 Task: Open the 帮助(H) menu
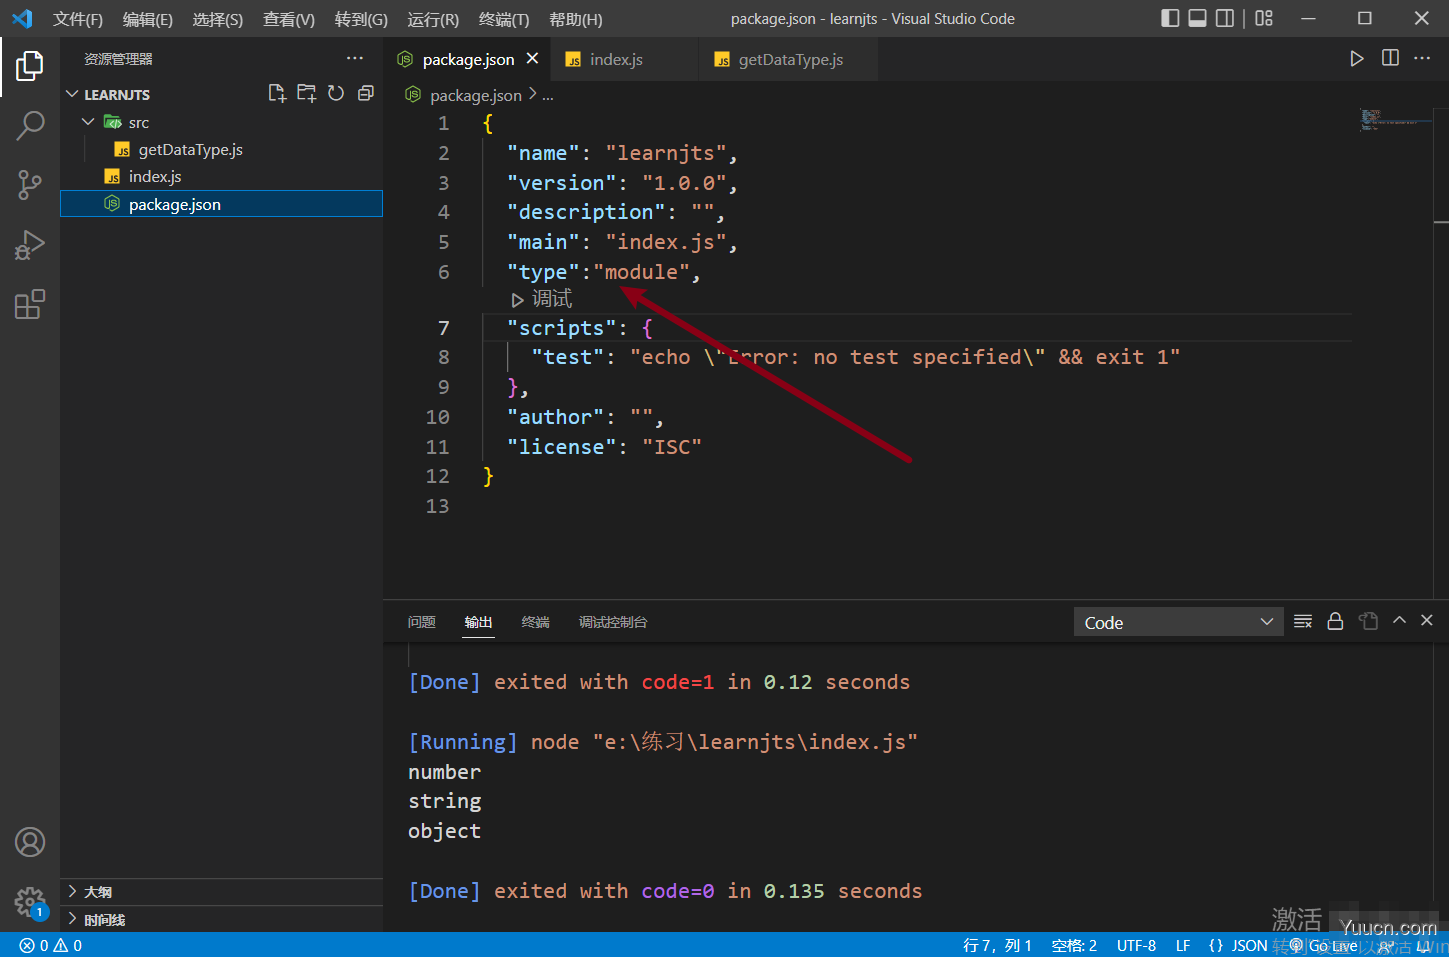click(x=576, y=19)
